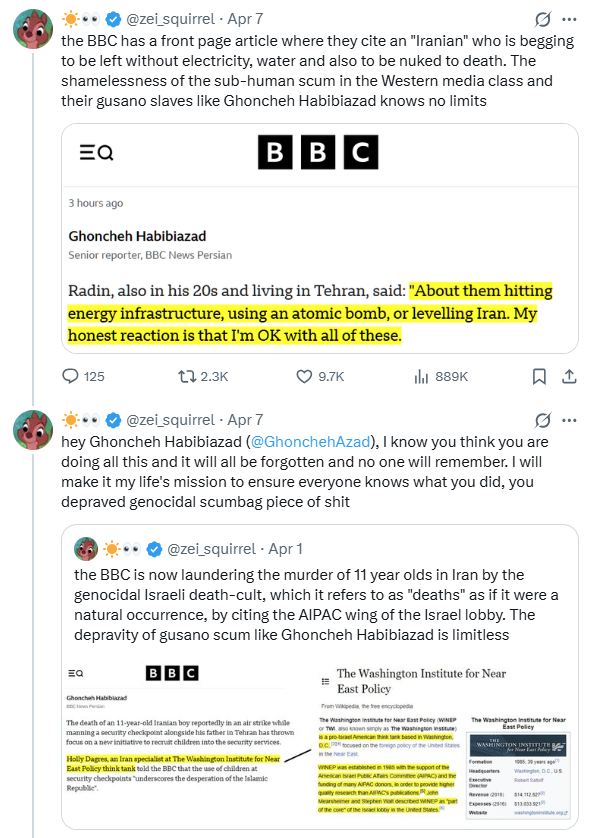This screenshot has height=838, width=595.
Task: Open the more options menu on second tweet
Action: [x=569, y=420]
